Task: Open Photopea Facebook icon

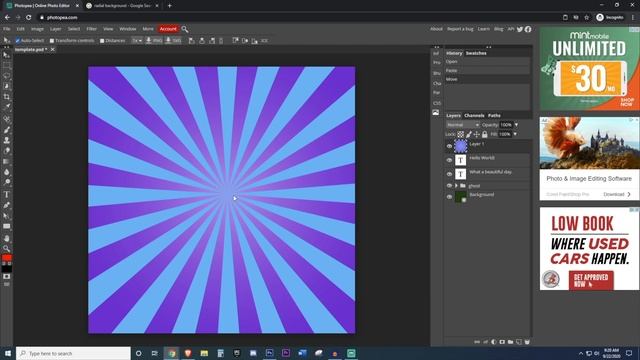Action: (528, 29)
